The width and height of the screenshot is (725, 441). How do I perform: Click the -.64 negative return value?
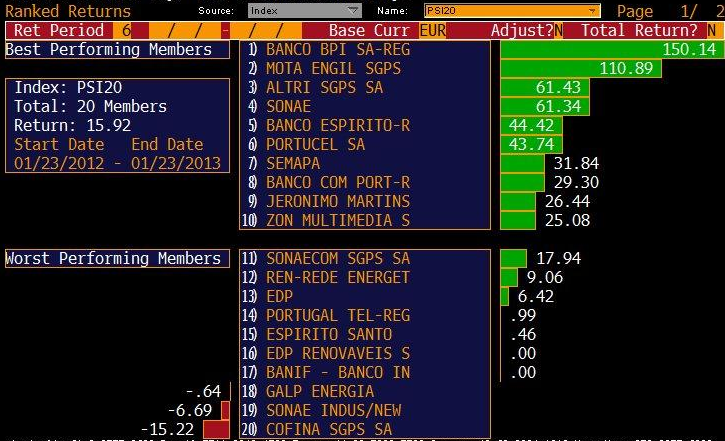(x=203, y=391)
